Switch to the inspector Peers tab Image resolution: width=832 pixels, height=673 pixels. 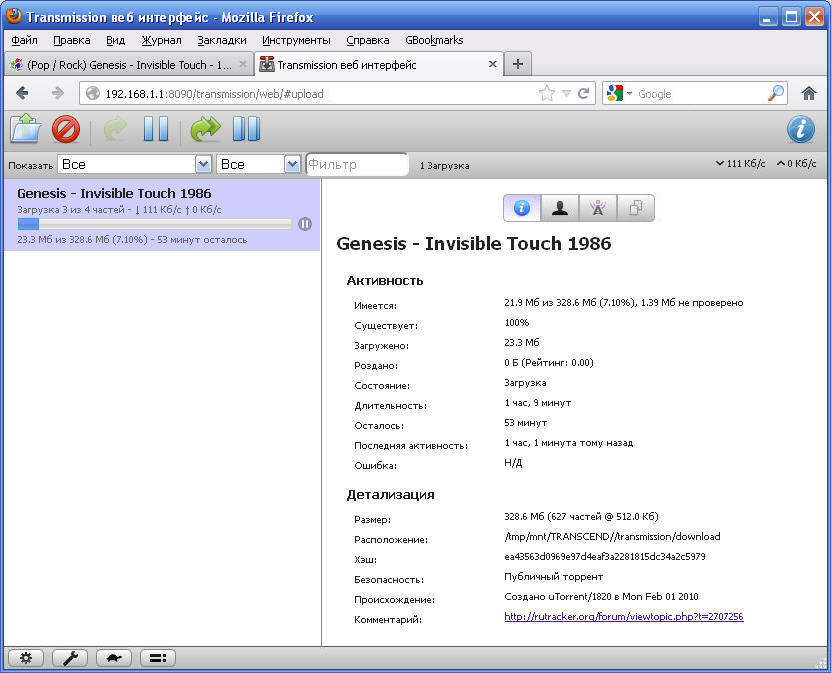pos(560,208)
